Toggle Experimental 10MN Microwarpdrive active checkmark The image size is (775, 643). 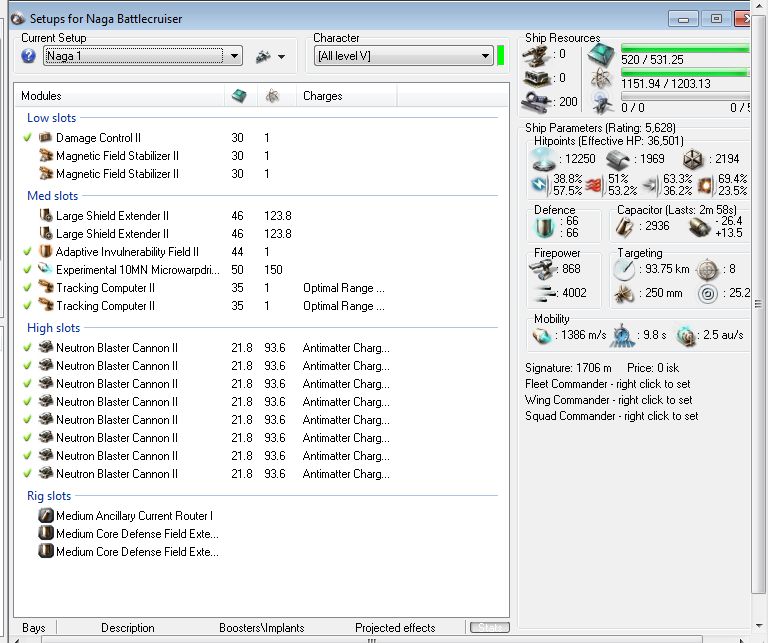(x=28, y=269)
